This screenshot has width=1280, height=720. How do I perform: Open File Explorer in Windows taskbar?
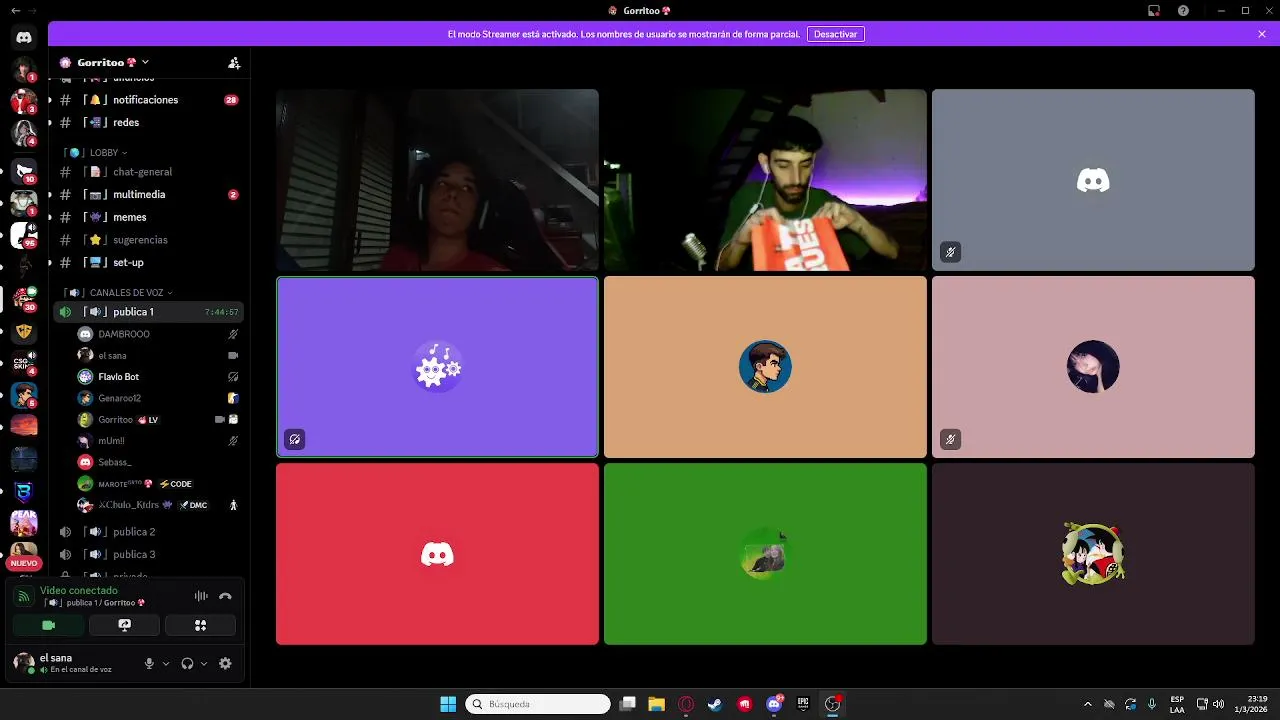[x=656, y=704]
